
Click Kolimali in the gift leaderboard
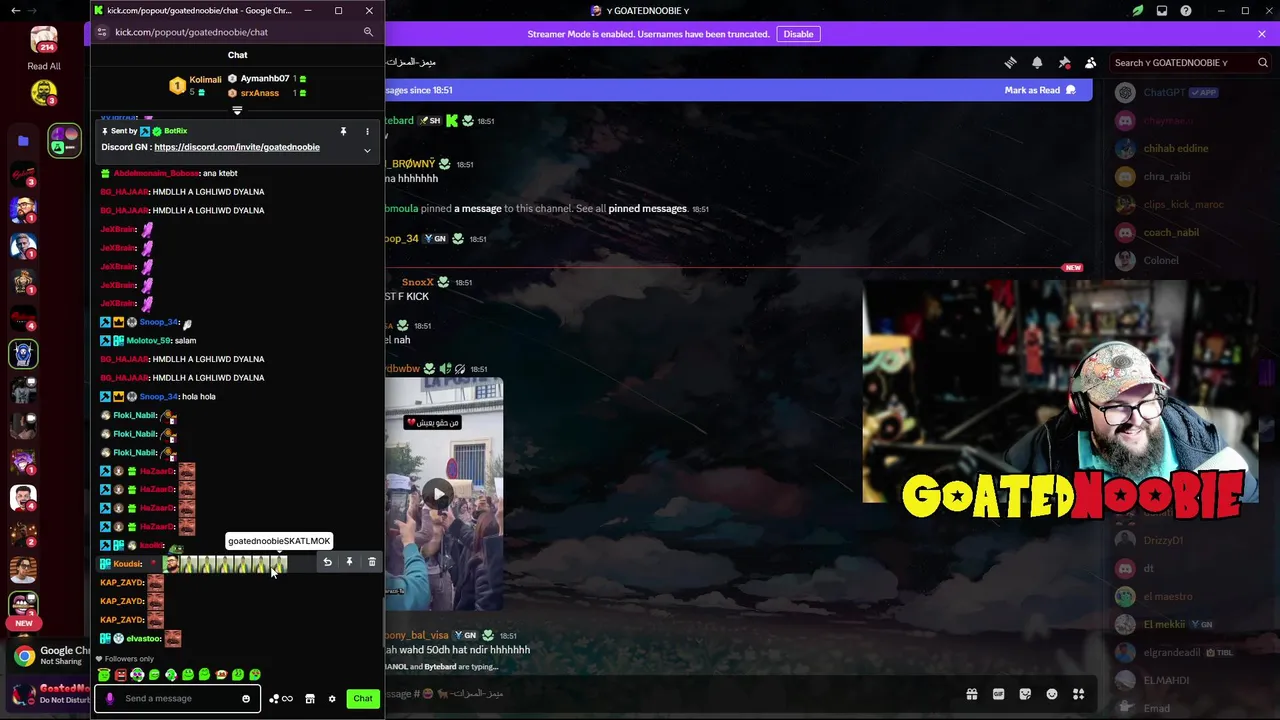point(205,80)
